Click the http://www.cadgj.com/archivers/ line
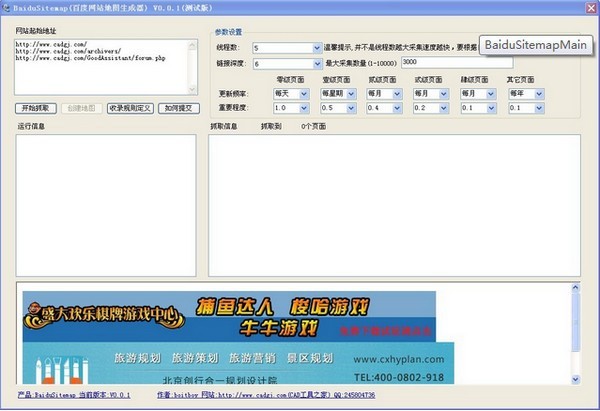 tap(68, 51)
